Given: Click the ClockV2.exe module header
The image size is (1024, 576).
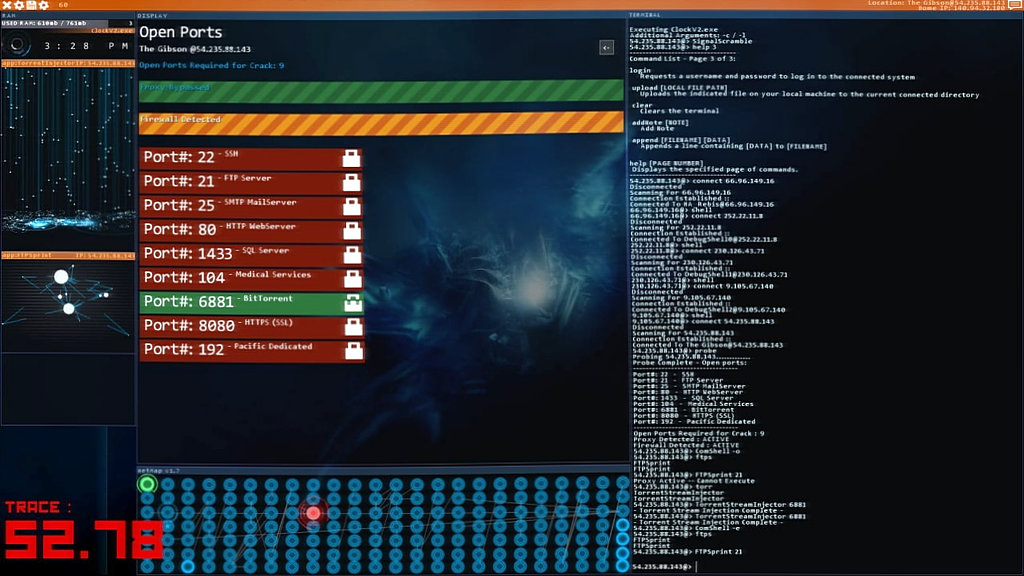Looking at the screenshot, I should pos(68,31).
